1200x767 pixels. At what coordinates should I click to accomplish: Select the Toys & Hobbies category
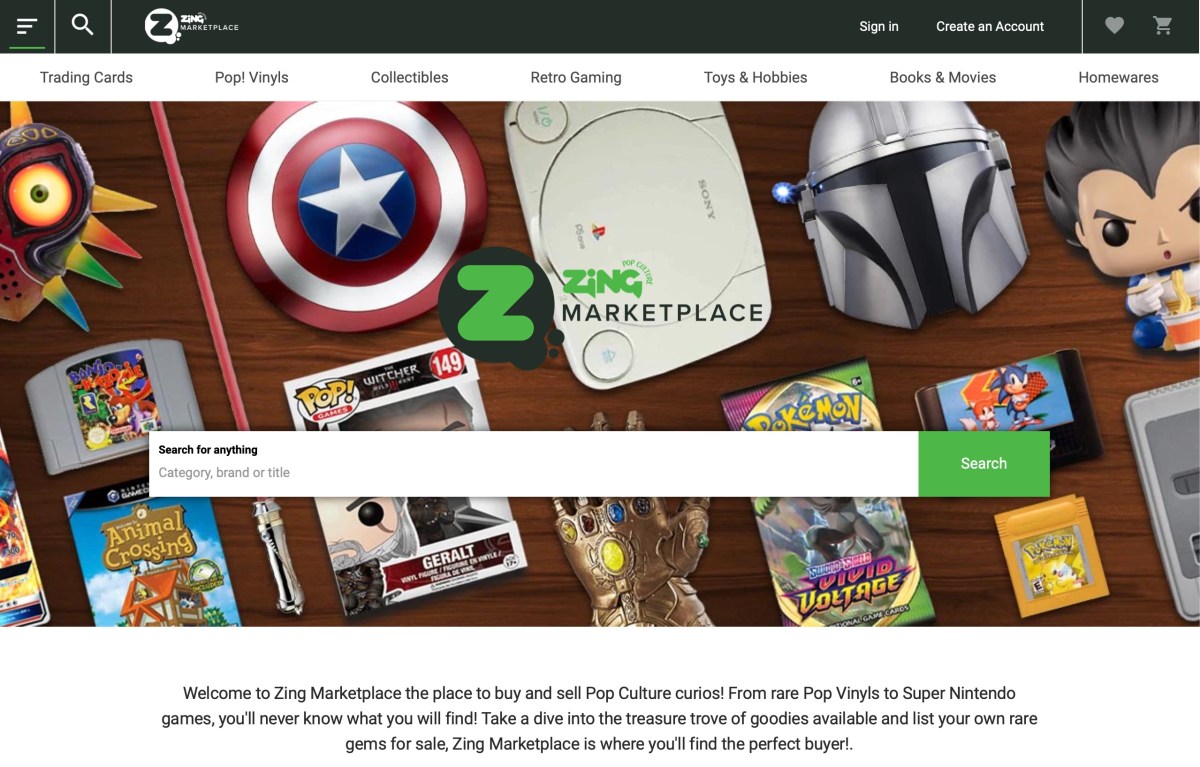(756, 77)
